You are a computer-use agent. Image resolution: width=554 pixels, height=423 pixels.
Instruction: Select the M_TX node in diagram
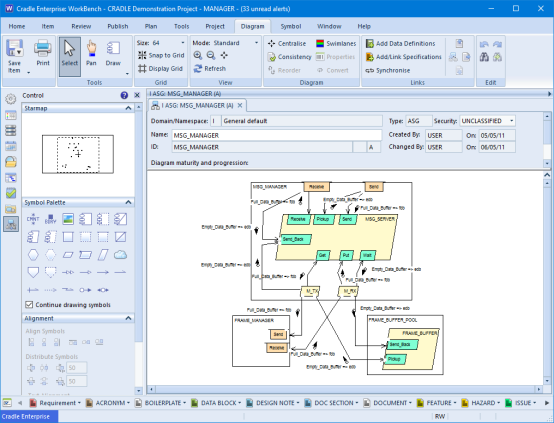[x=310, y=291]
